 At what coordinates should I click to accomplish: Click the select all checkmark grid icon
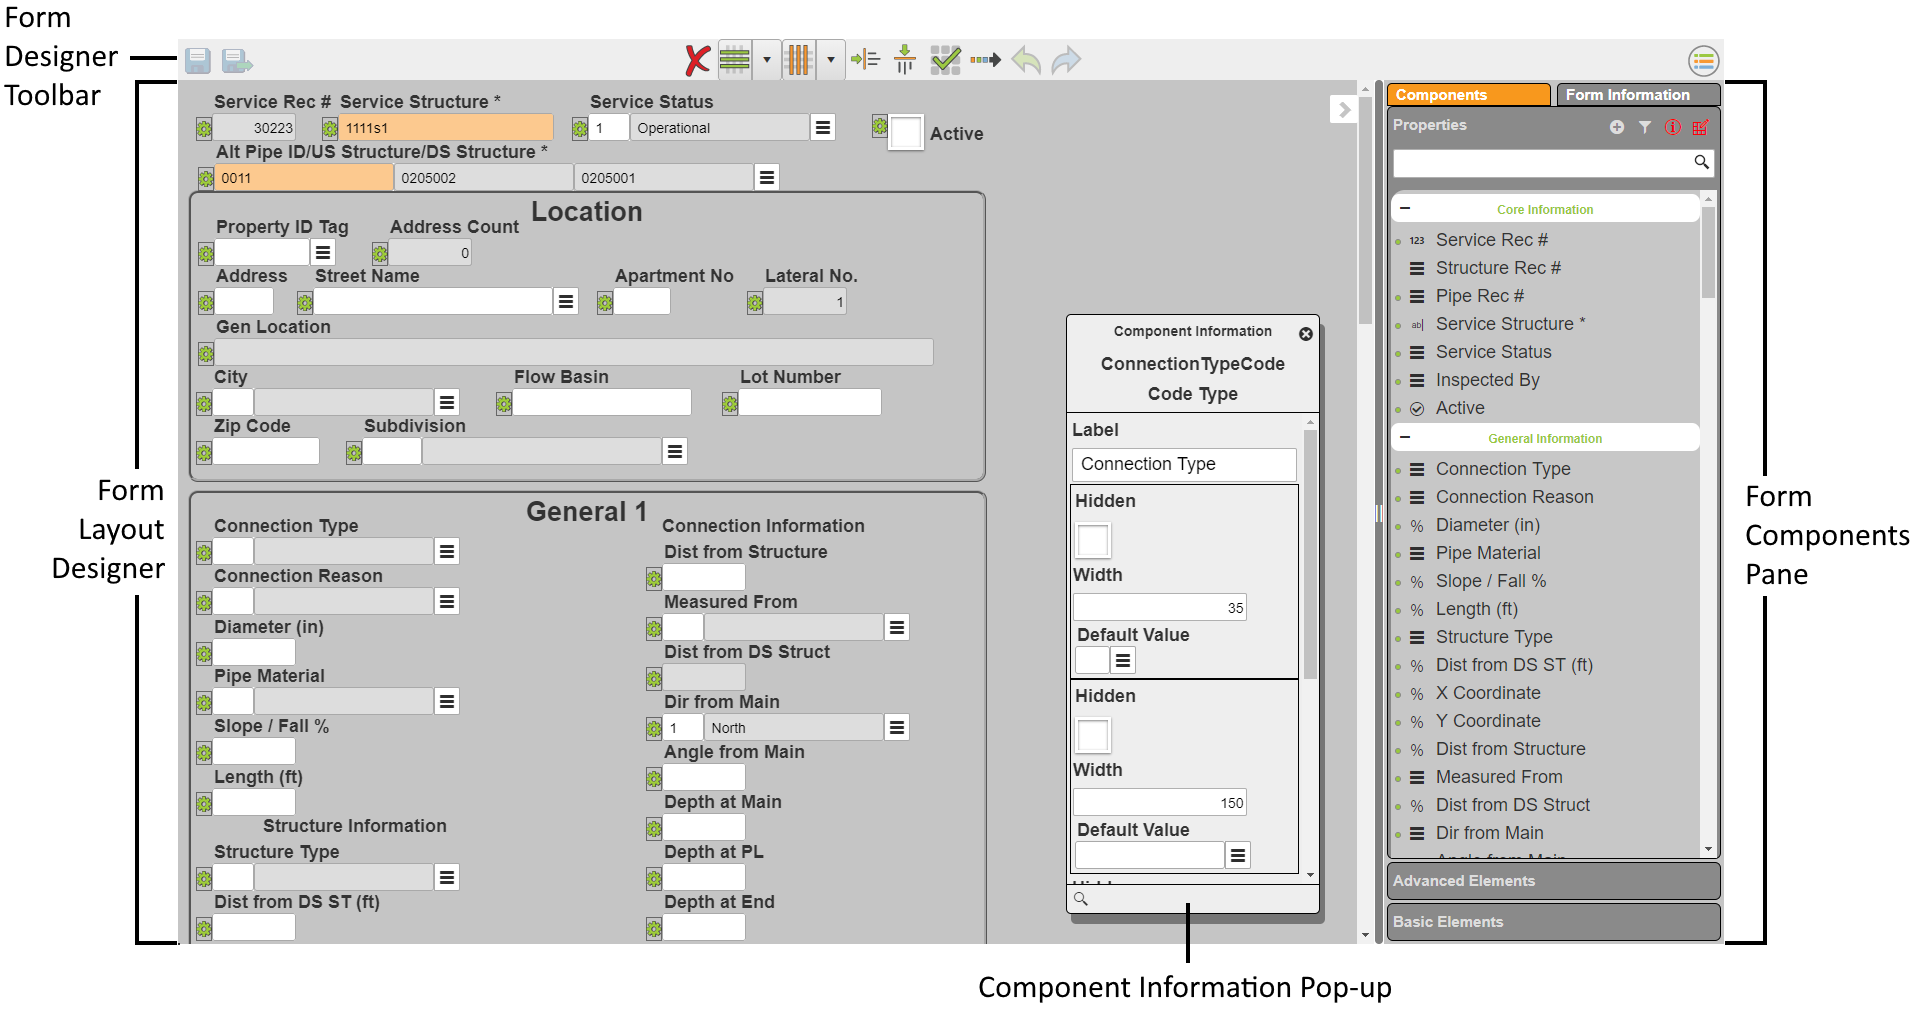coord(945,60)
